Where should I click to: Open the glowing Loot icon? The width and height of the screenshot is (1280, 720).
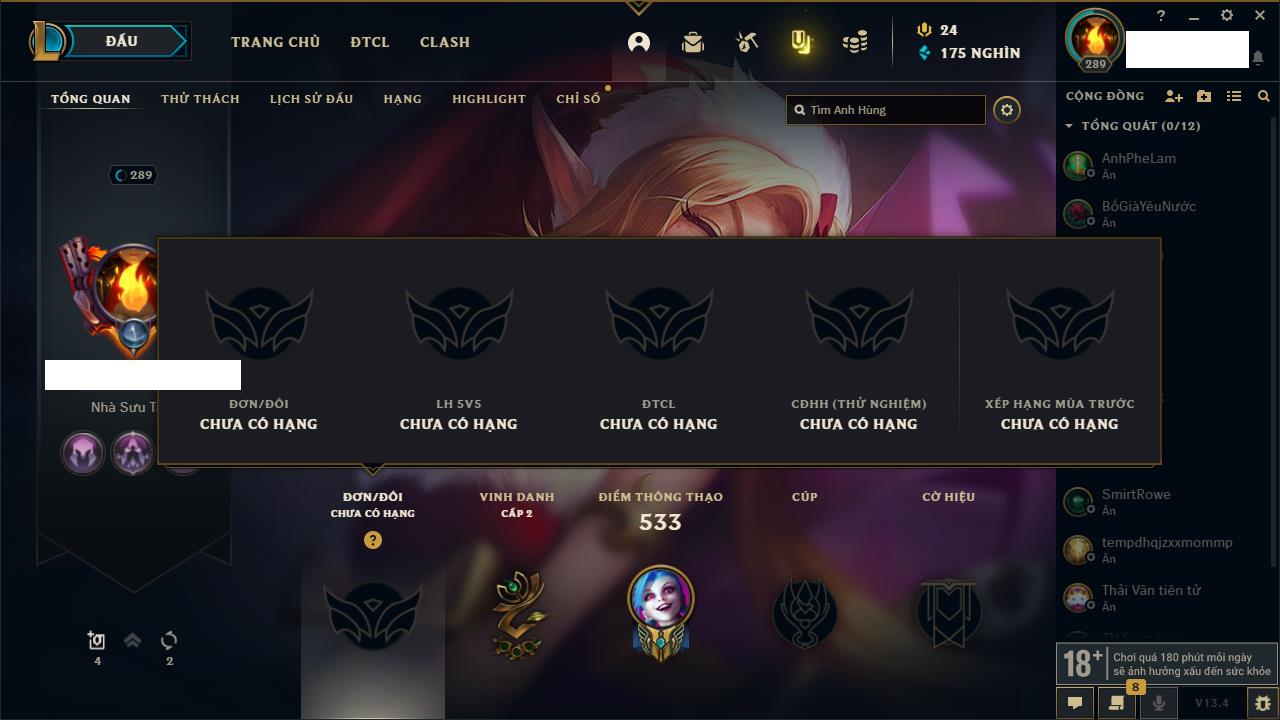[x=801, y=42]
